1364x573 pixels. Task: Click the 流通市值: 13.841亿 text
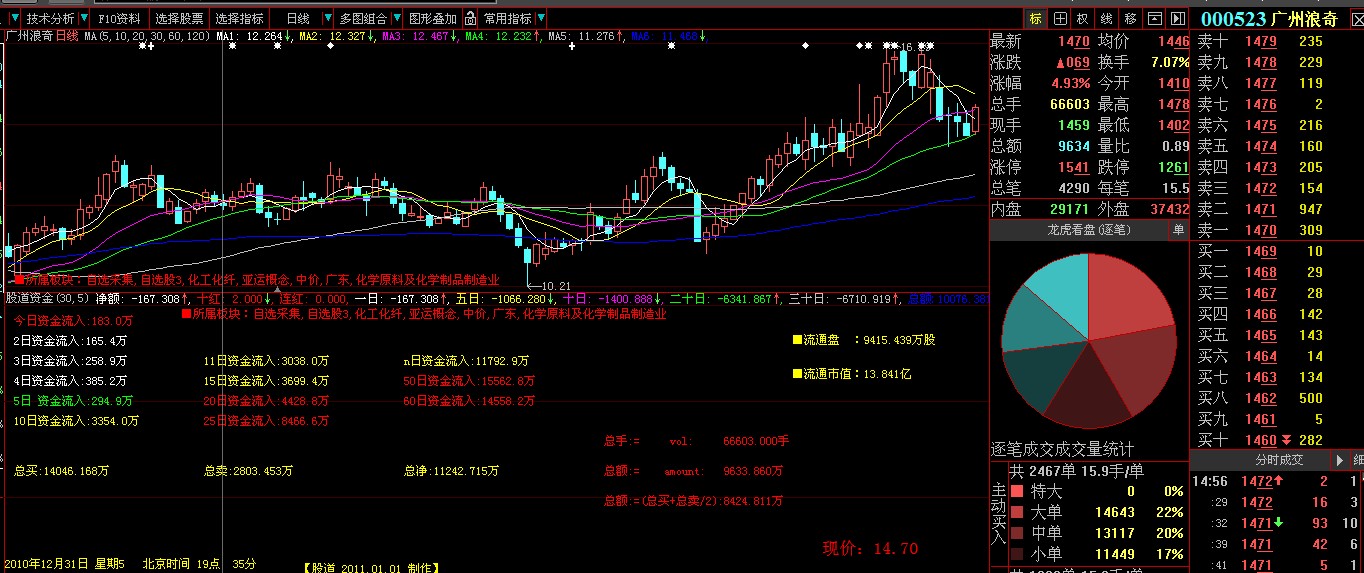858,374
